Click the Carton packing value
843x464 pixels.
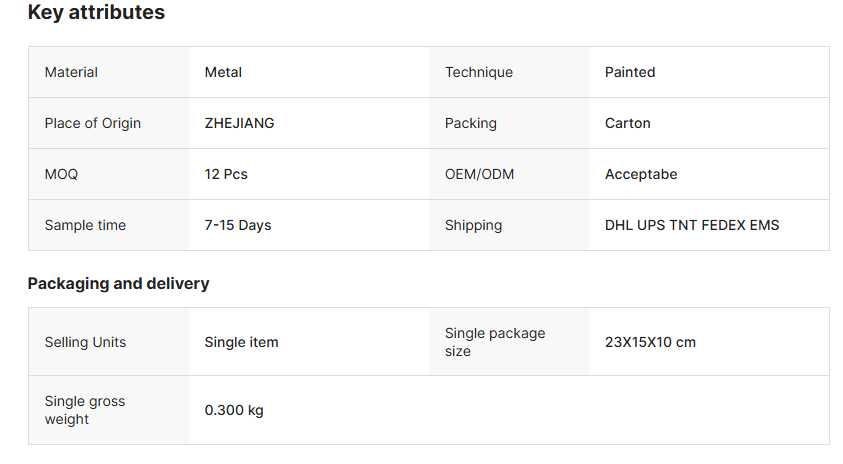click(628, 123)
